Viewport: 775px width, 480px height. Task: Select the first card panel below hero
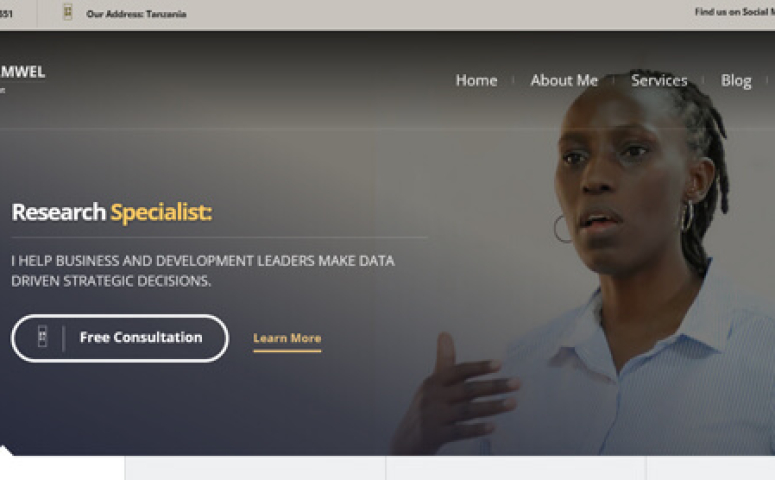pyautogui.click(x=255, y=468)
